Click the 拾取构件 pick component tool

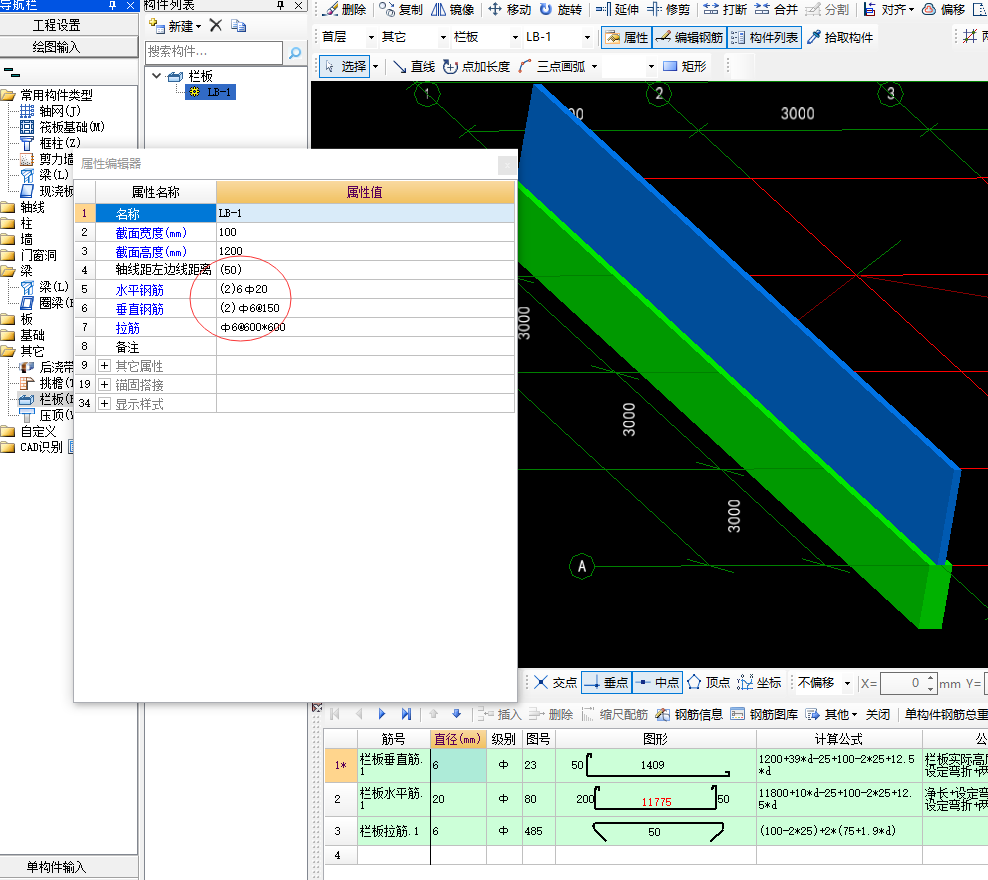point(841,37)
